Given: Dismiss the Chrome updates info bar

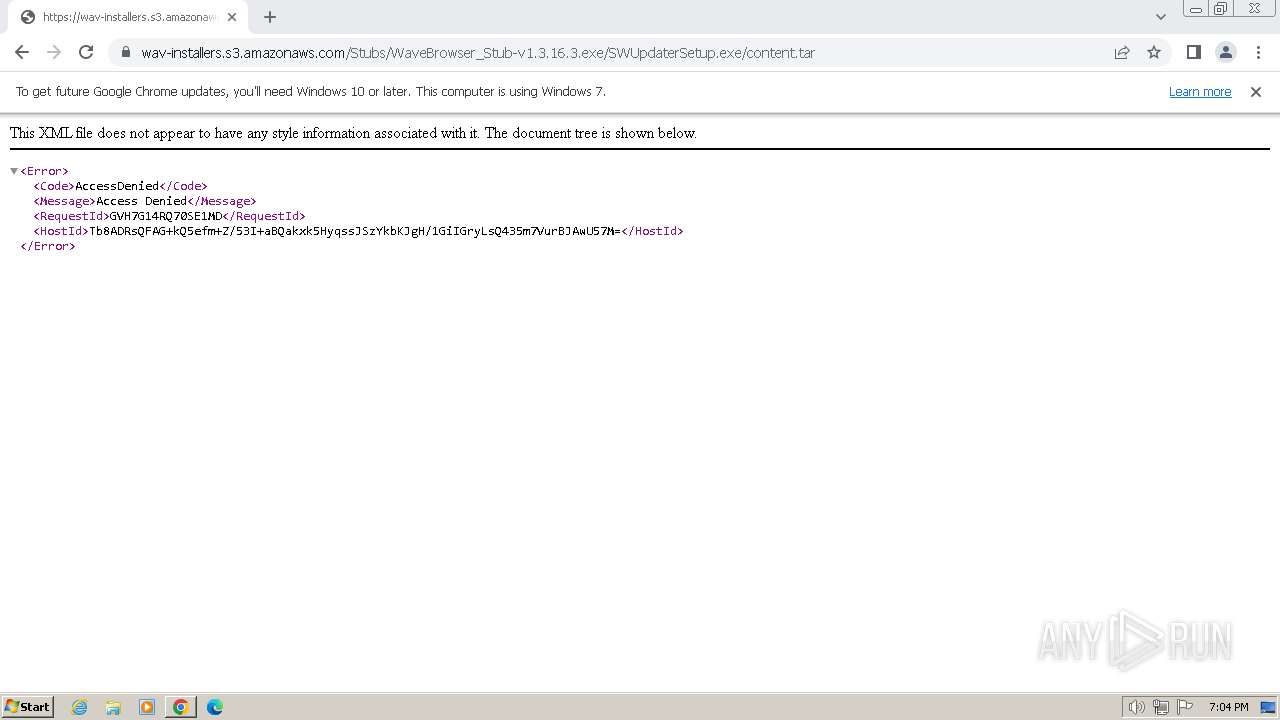Looking at the screenshot, I should click(x=1256, y=91).
